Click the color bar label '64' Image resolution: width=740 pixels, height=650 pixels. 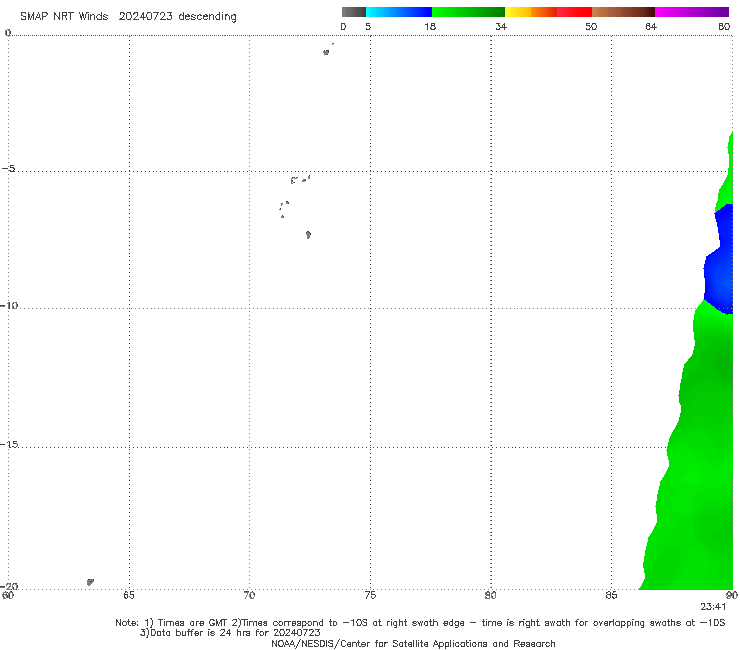pyautogui.click(x=651, y=26)
